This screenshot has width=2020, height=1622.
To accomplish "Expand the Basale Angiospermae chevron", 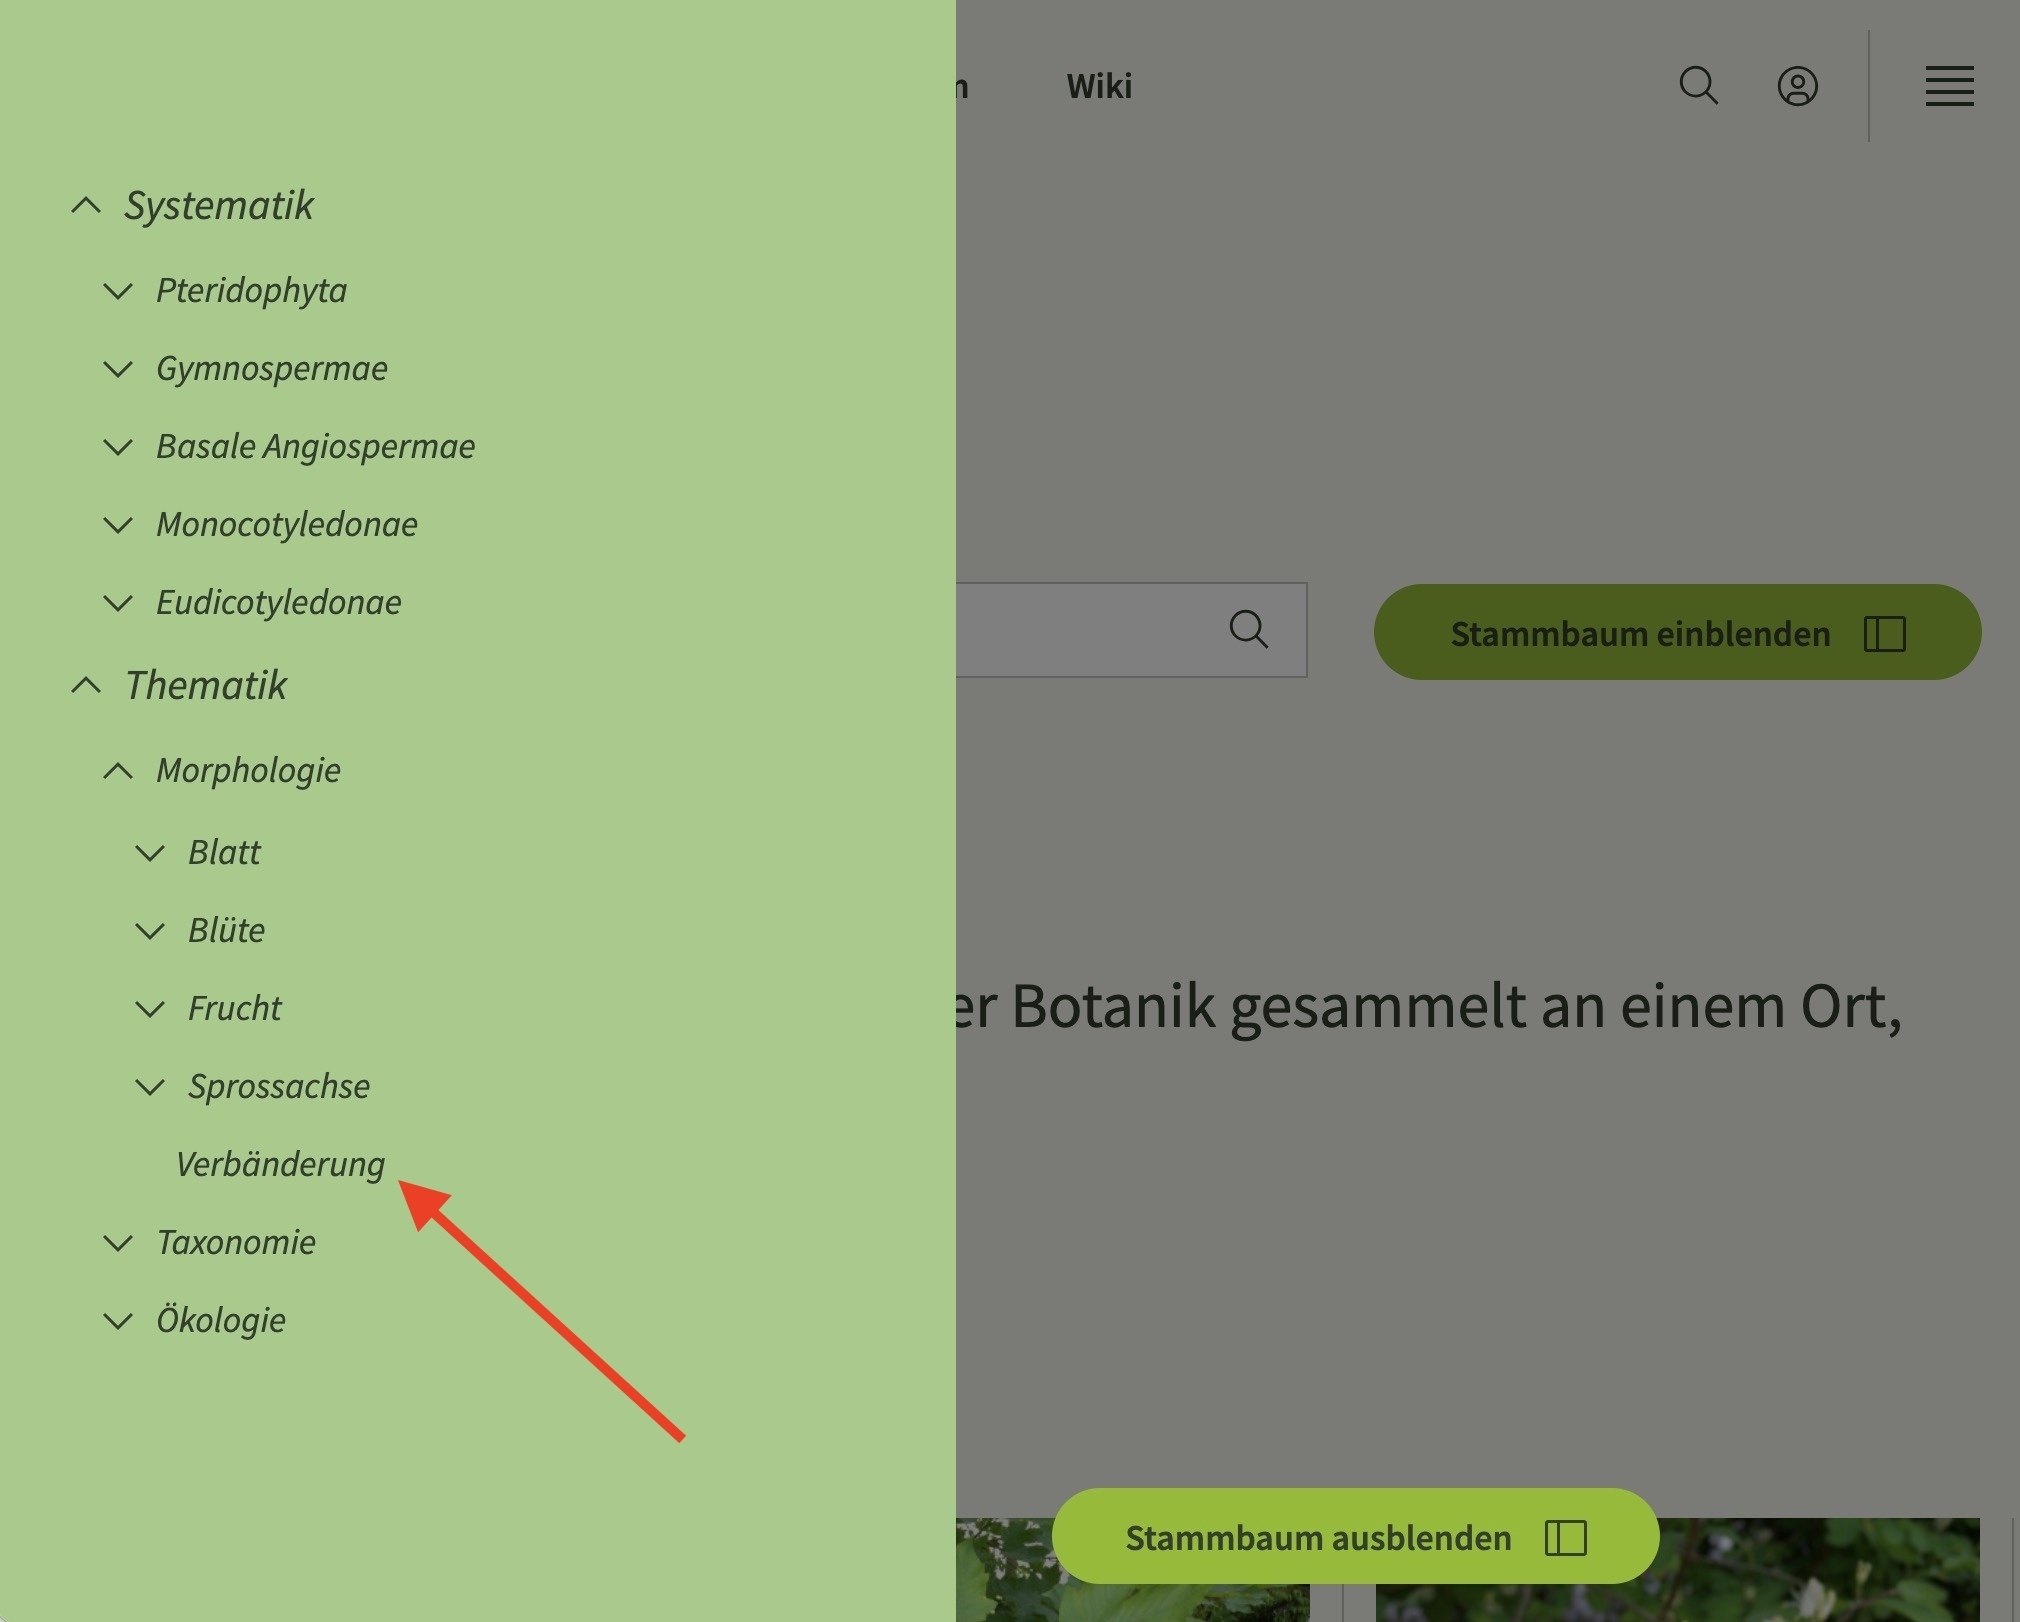I will pos(118,447).
